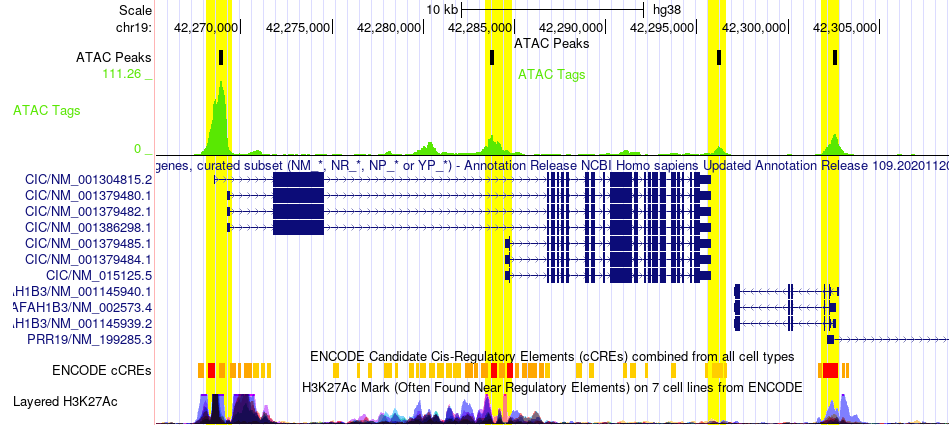Open the CIC/NM_015125.5 transcript label
950x425 pixels.
(99, 275)
